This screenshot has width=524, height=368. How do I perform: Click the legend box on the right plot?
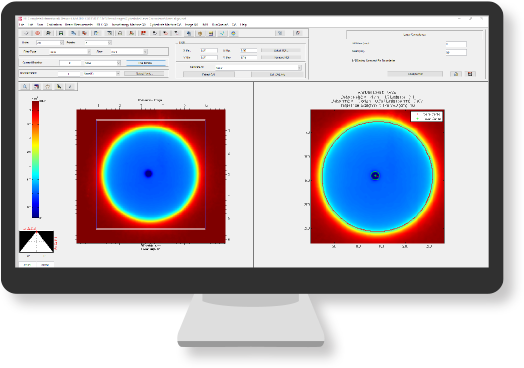tap(427, 116)
